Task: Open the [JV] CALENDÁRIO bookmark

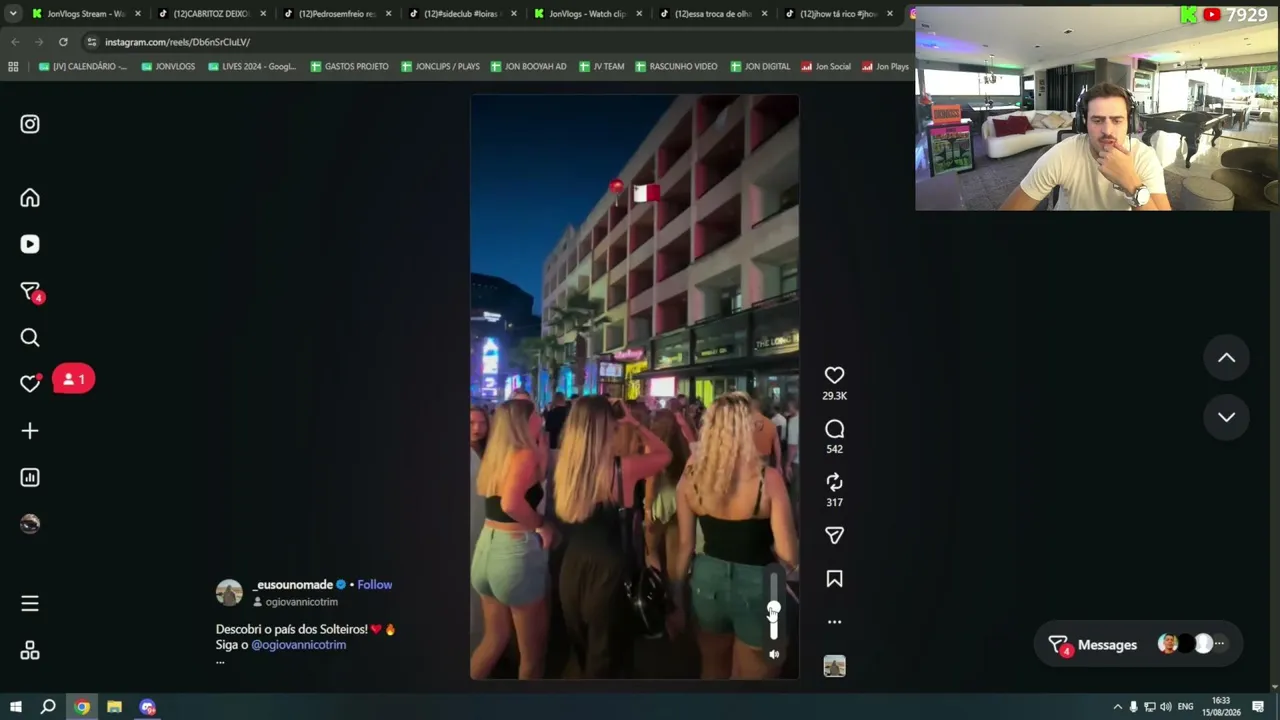Action: point(83,67)
